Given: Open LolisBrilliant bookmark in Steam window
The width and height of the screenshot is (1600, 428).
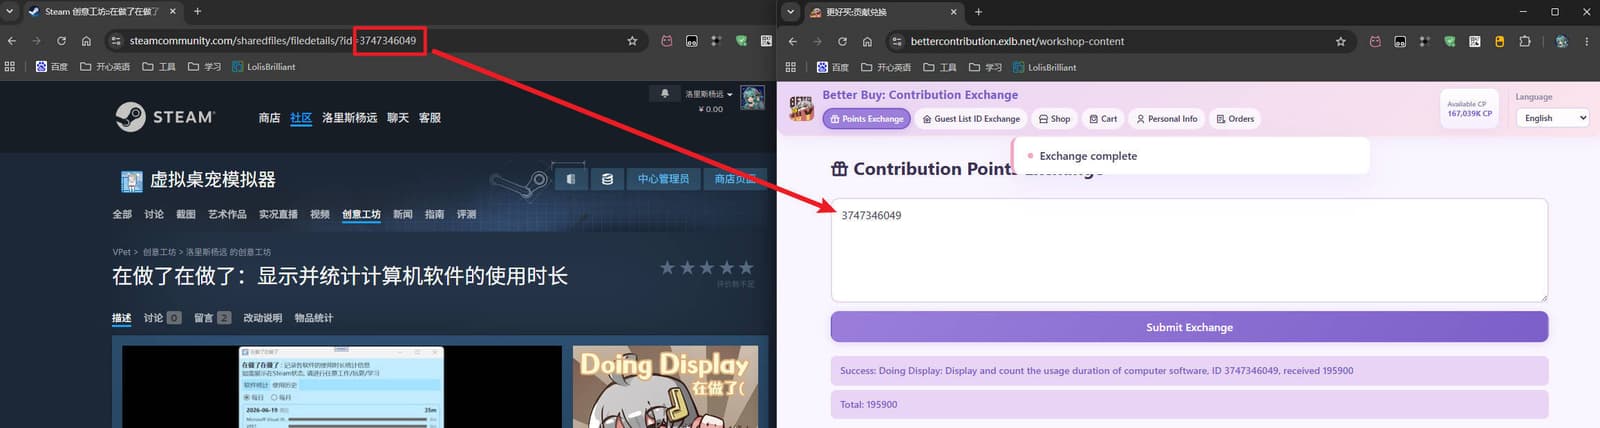Looking at the screenshot, I should 264,67.
